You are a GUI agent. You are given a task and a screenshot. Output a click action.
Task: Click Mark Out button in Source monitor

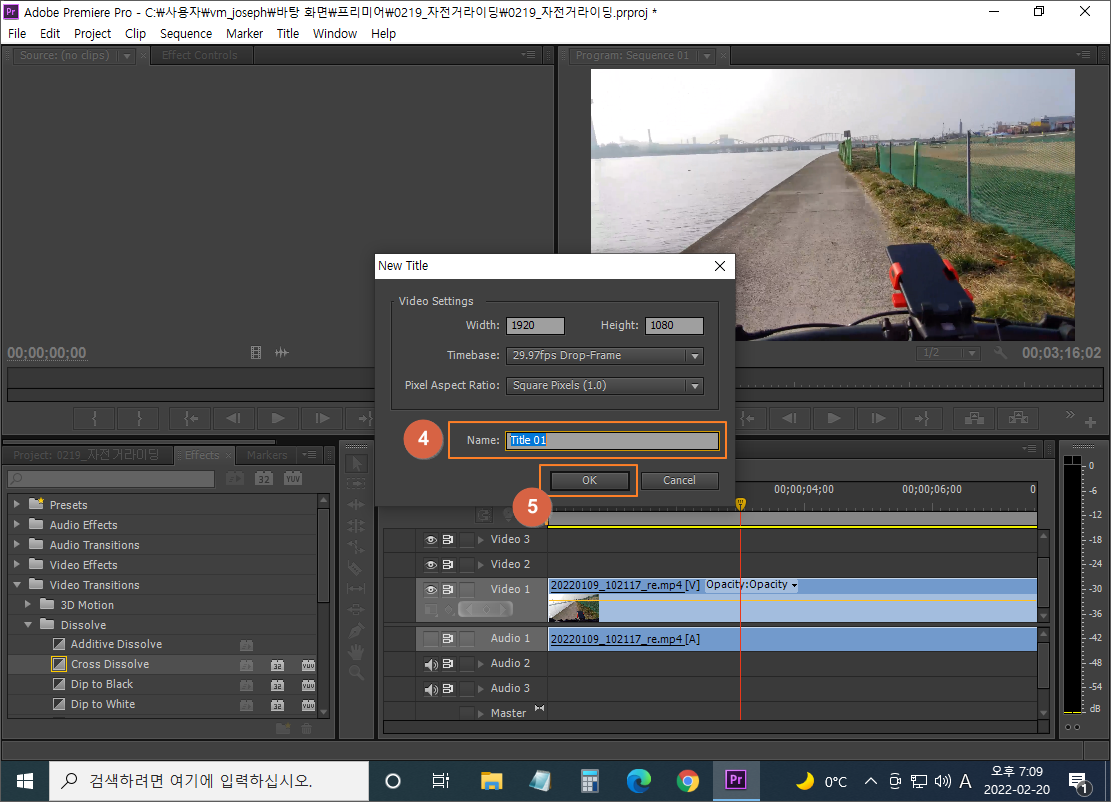click(x=139, y=418)
